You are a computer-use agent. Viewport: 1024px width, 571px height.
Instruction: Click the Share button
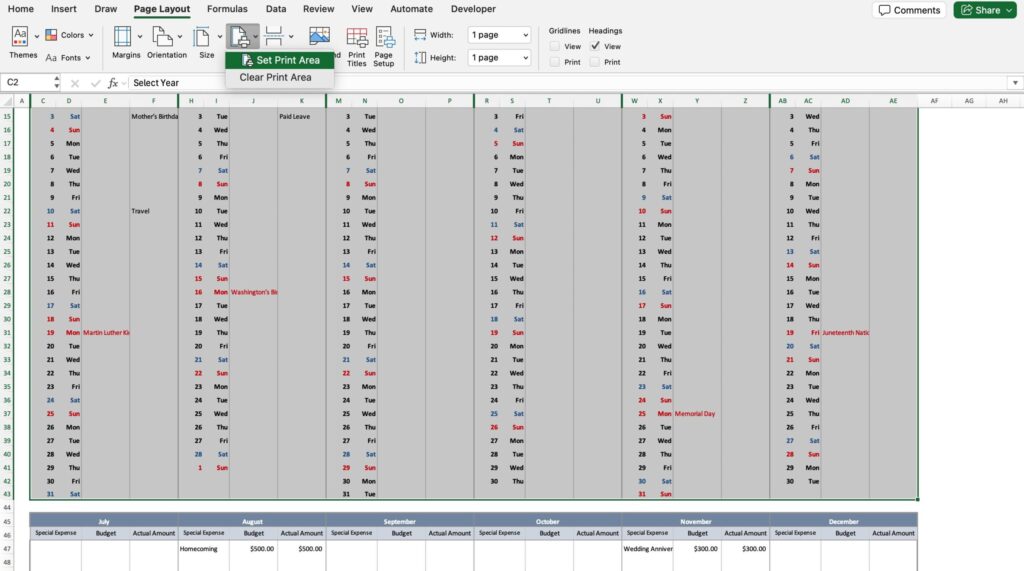[984, 10]
